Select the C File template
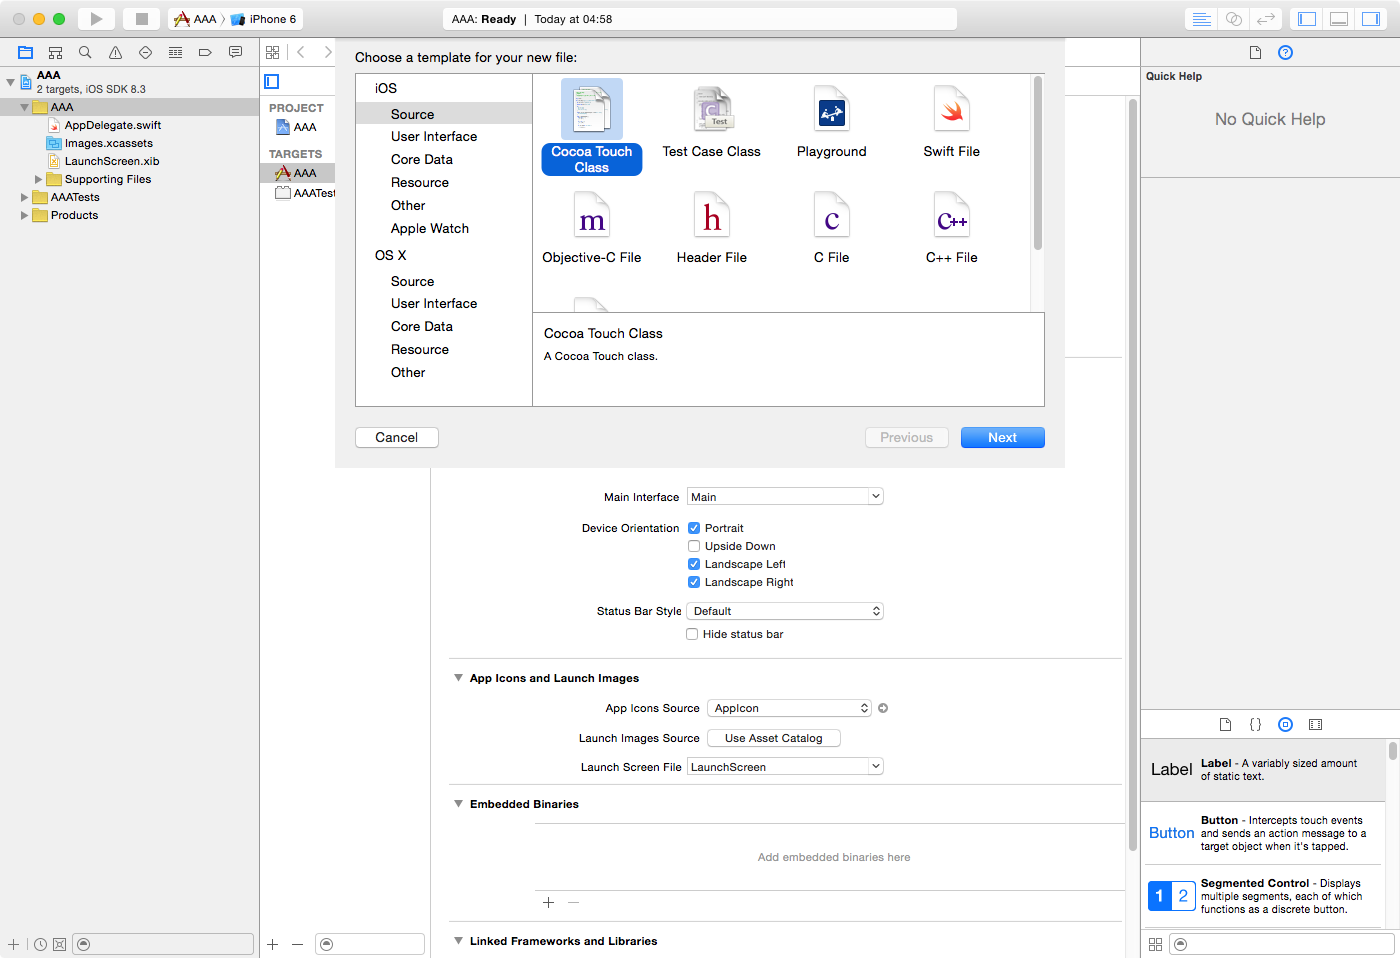The width and height of the screenshot is (1400, 958). click(832, 228)
